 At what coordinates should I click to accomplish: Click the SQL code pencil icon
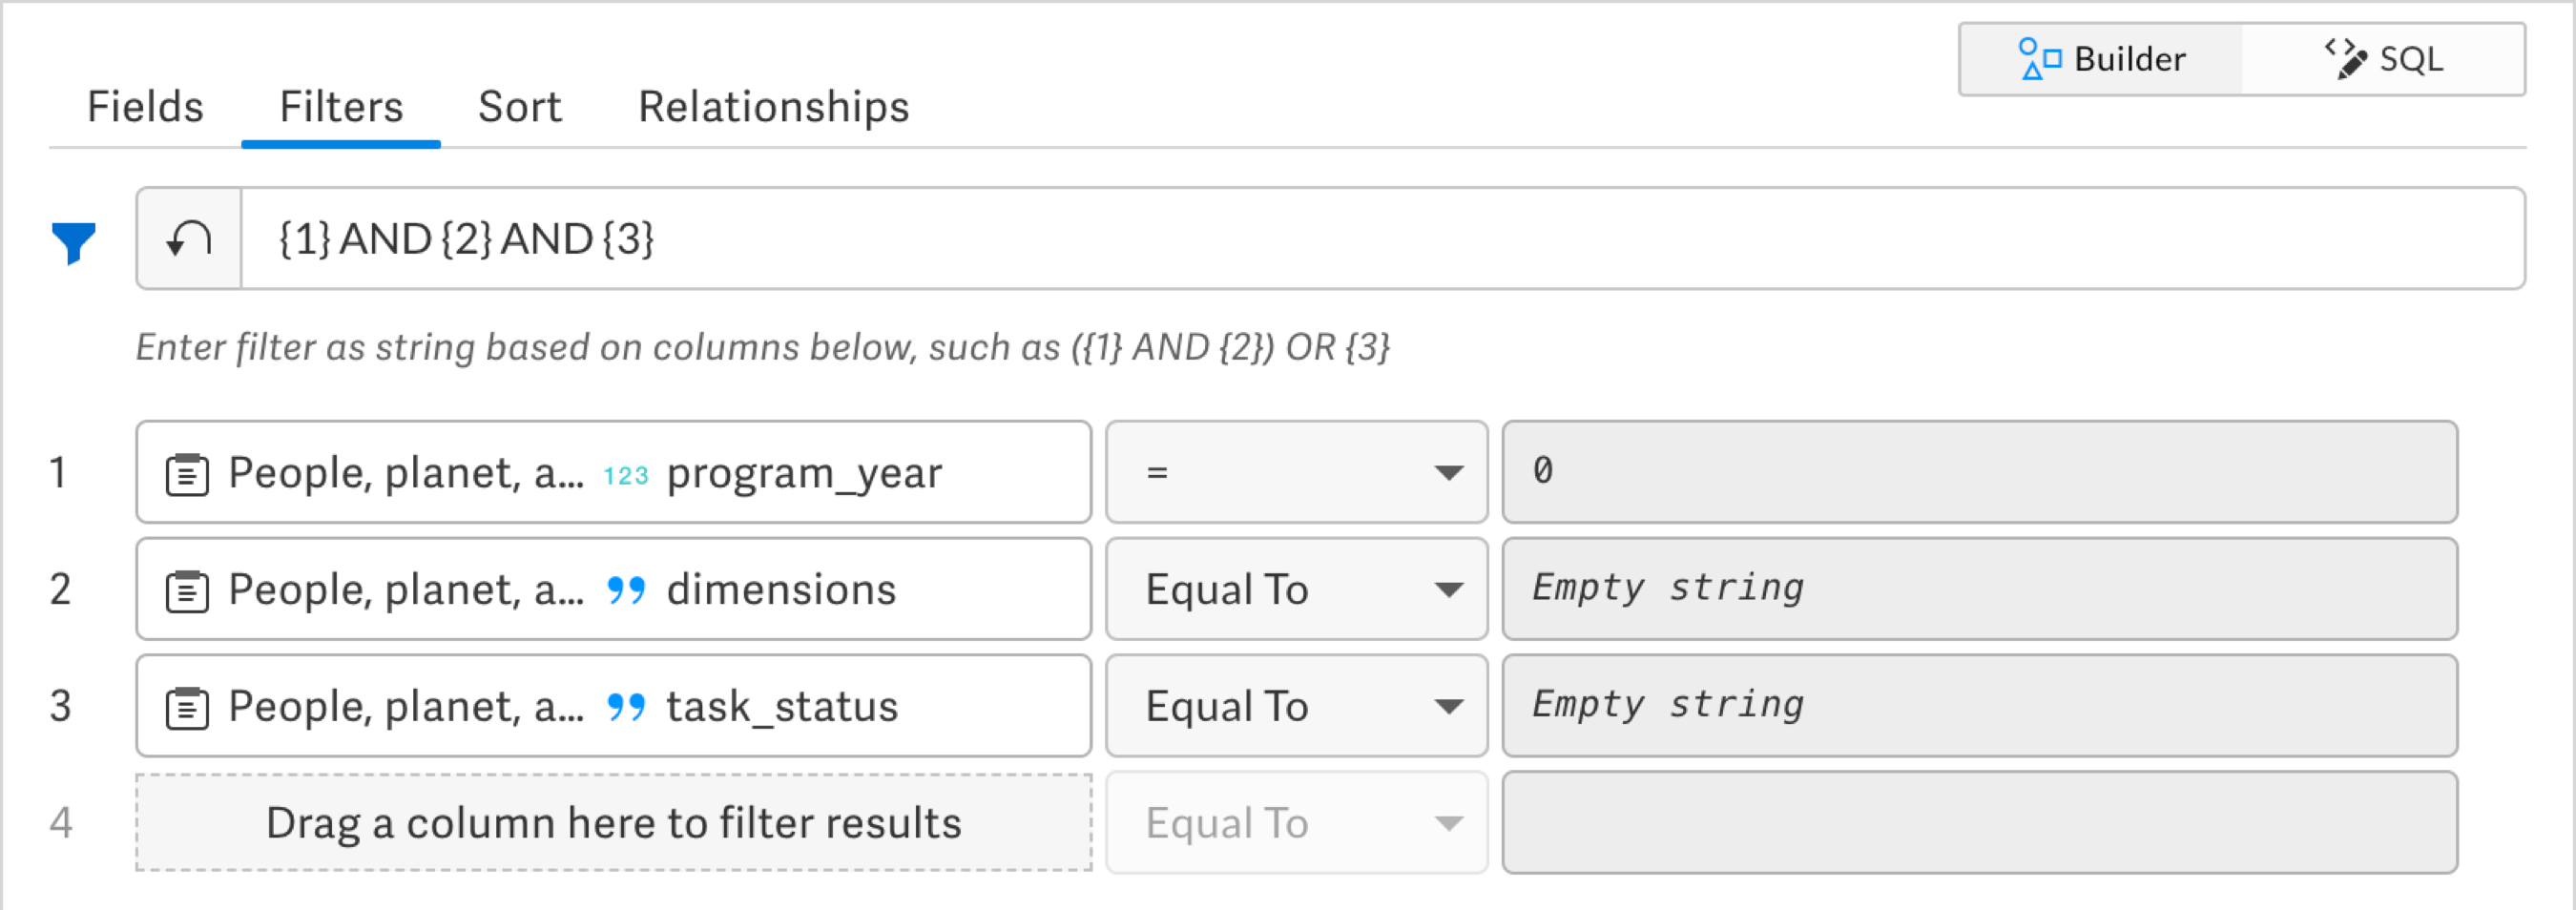pos(2346,59)
